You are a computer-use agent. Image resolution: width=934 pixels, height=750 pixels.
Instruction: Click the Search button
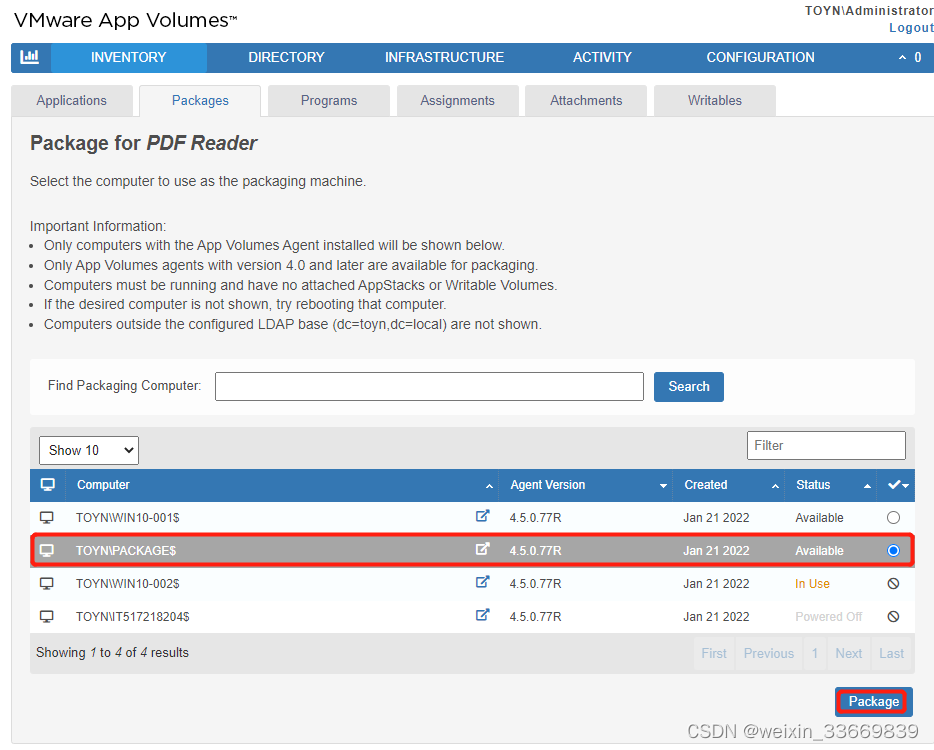(689, 387)
